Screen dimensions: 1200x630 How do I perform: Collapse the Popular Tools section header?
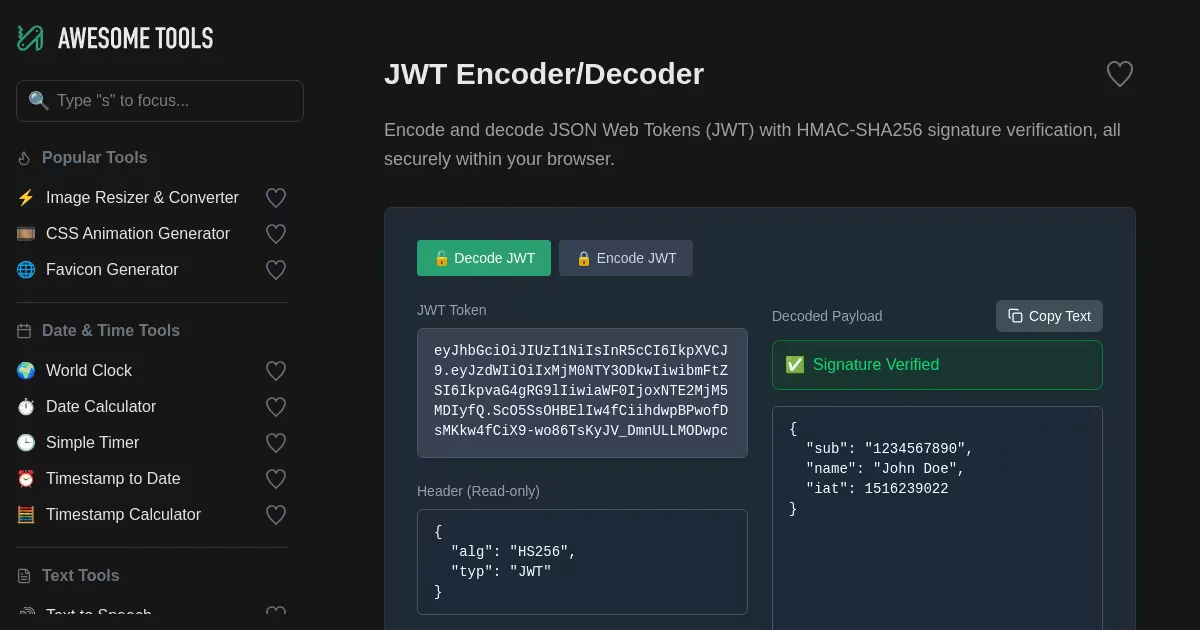click(94, 158)
